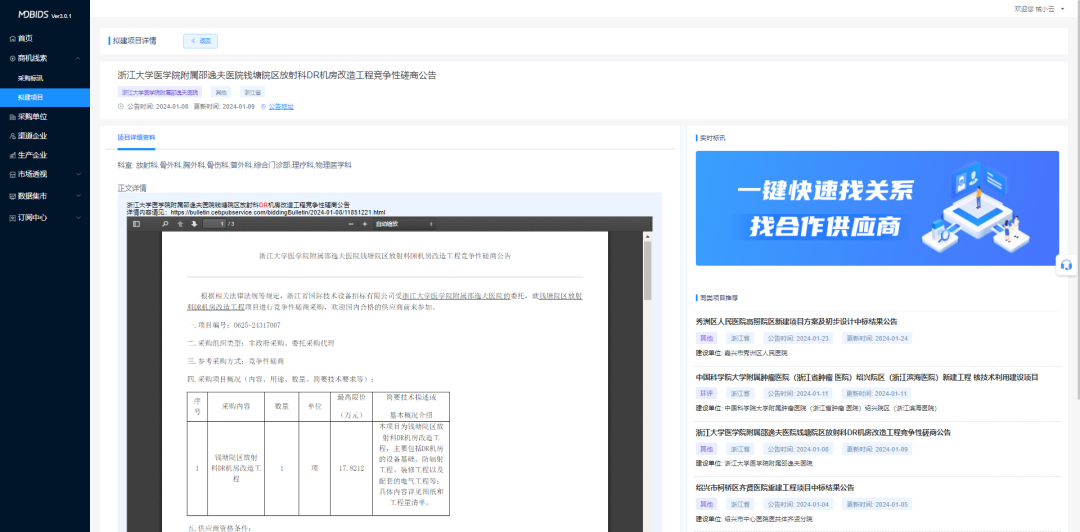Open the PDF find/search tool
The width and height of the screenshot is (1080, 532).
click(165, 224)
